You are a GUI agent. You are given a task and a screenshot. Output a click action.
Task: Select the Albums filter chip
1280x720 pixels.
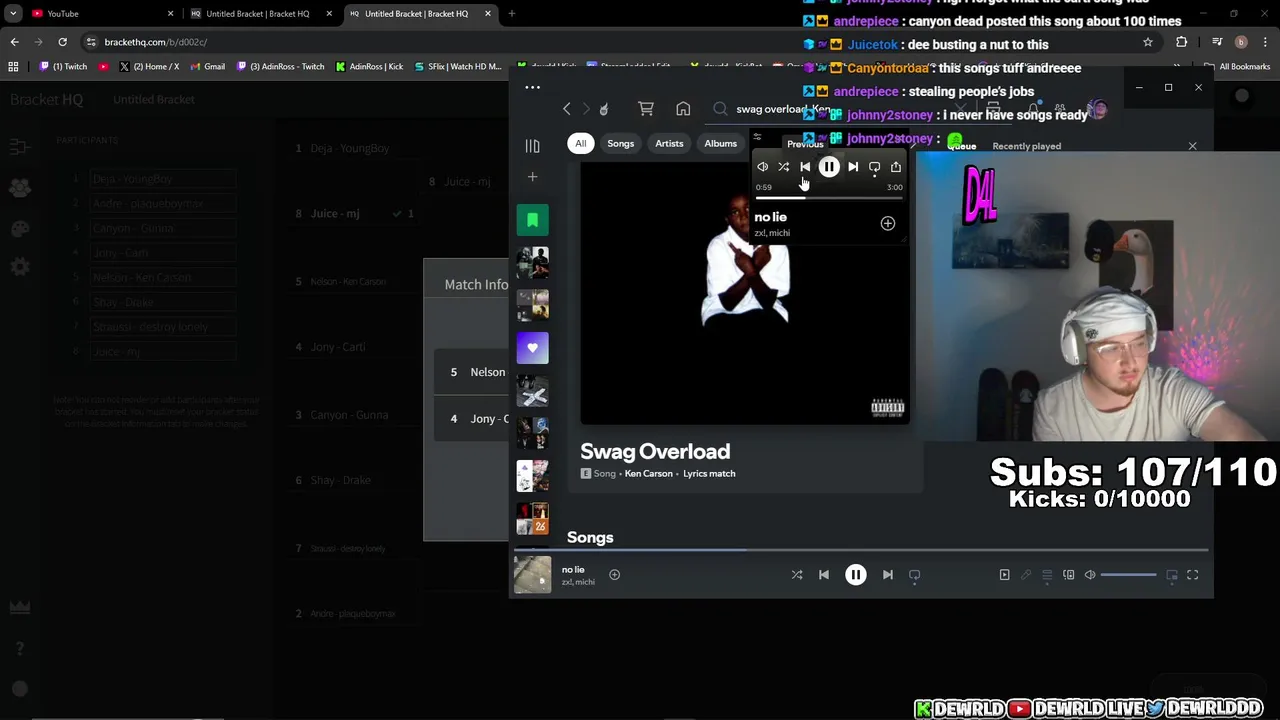720,143
